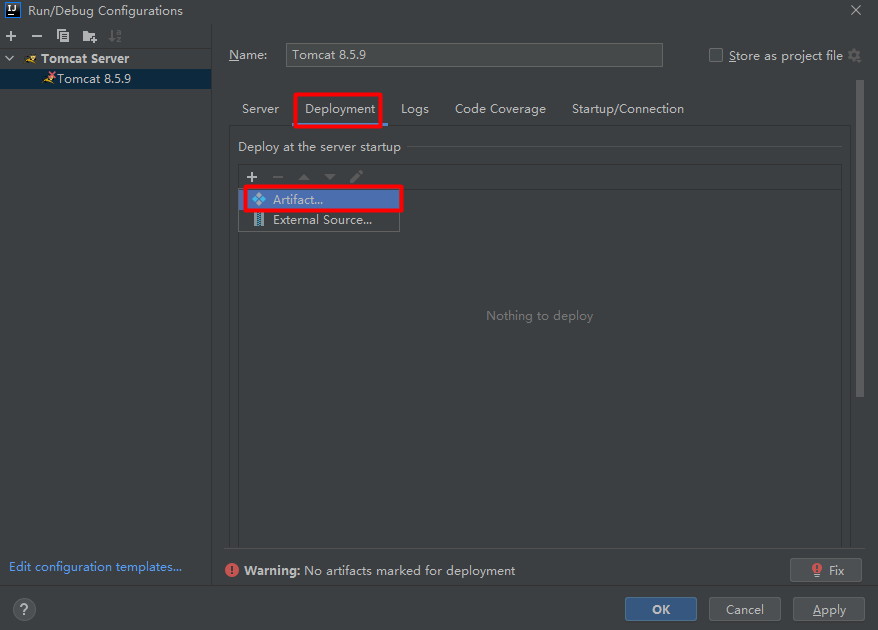This screenshot has height=630, width=878.
Task: Select the Tomcat 8.5.9 configuration
Action: 106,79
